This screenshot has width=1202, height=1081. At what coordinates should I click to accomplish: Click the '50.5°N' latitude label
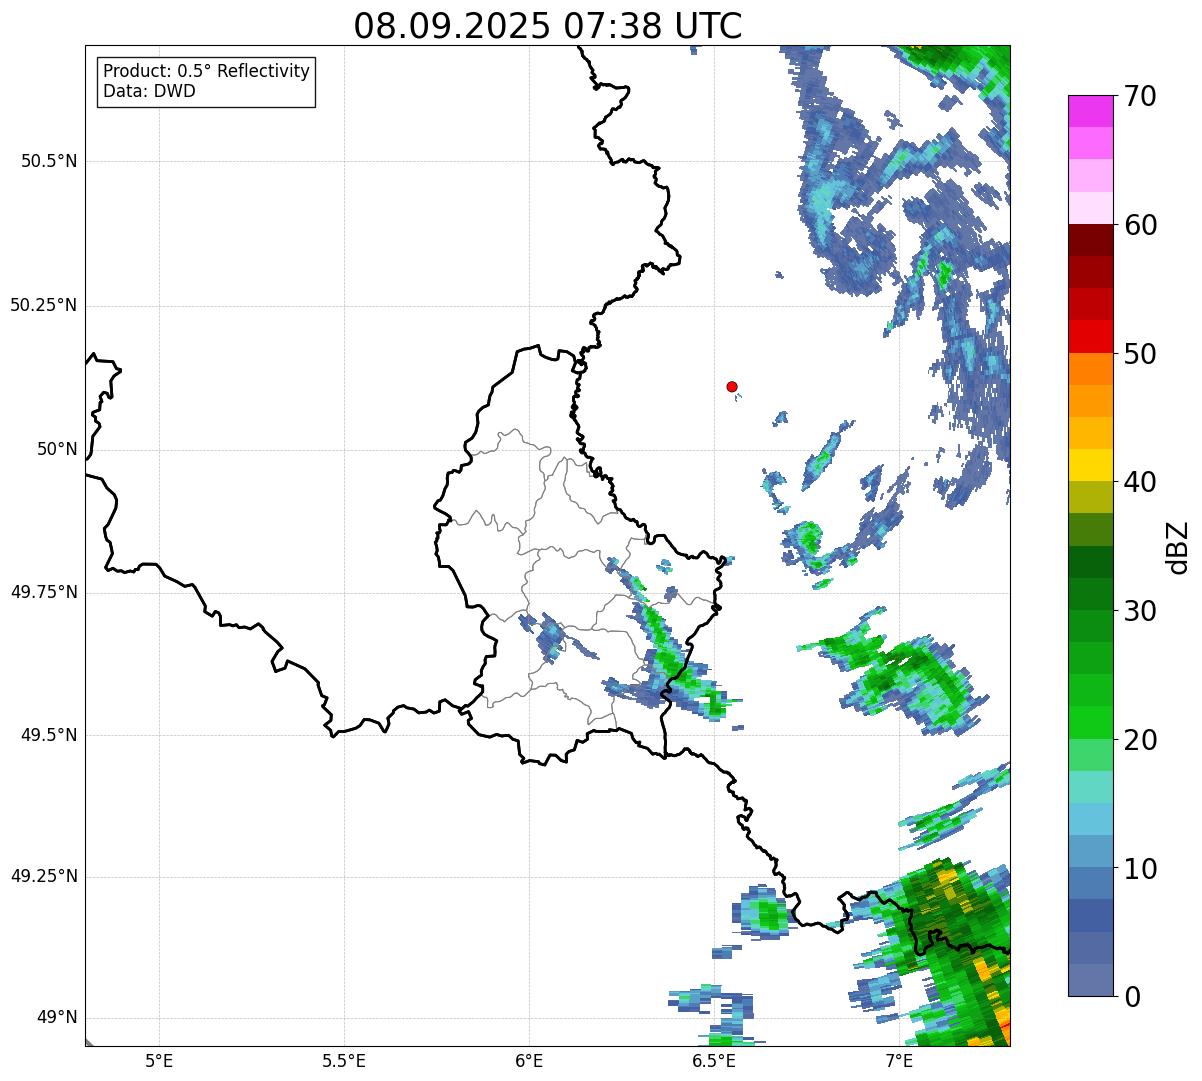pos(48,162)
